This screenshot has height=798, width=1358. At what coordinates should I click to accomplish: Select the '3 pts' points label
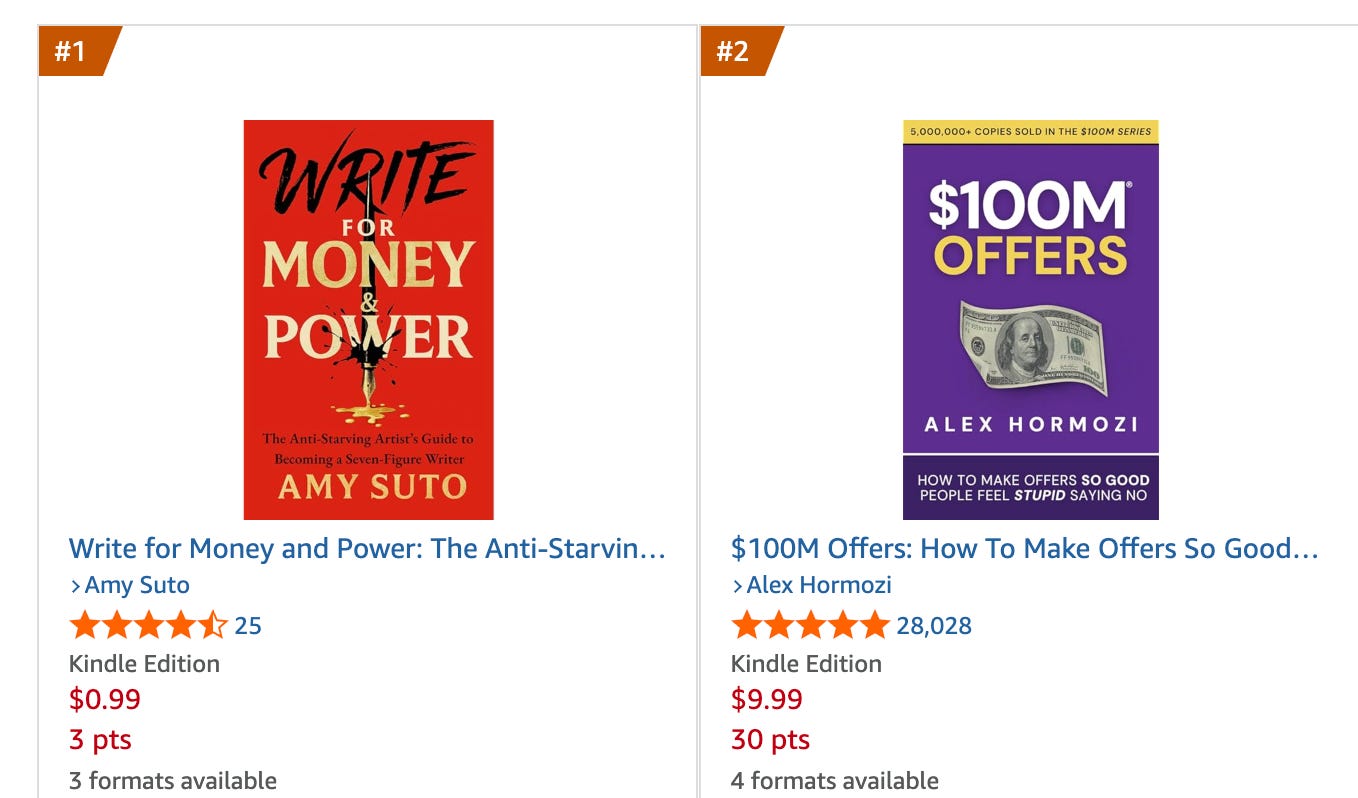click(100, 740)
